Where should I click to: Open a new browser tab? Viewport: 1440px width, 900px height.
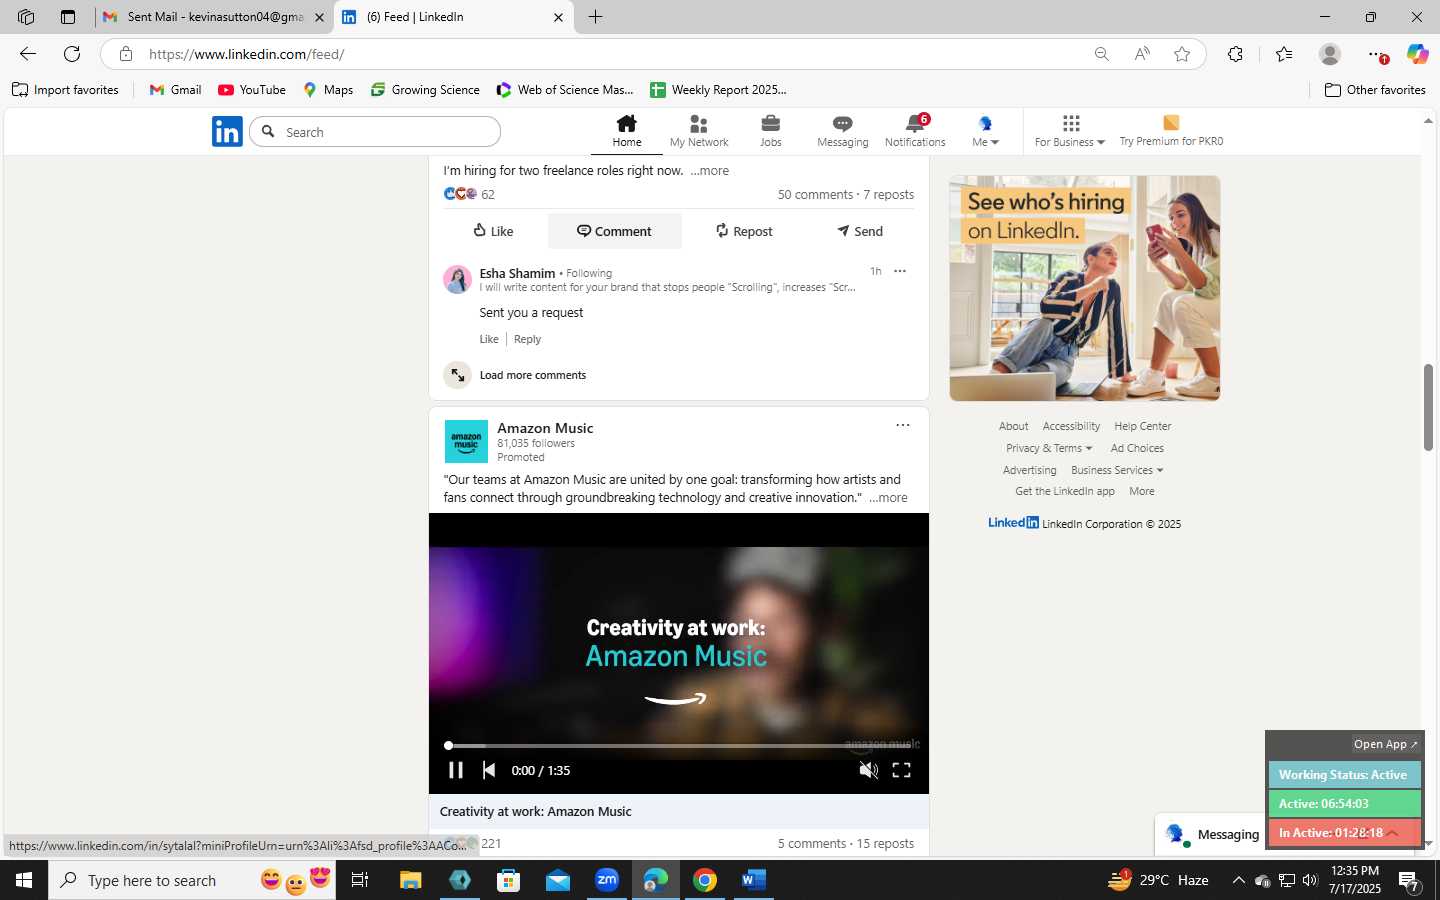pyautogui.click(x=595, y=17)
